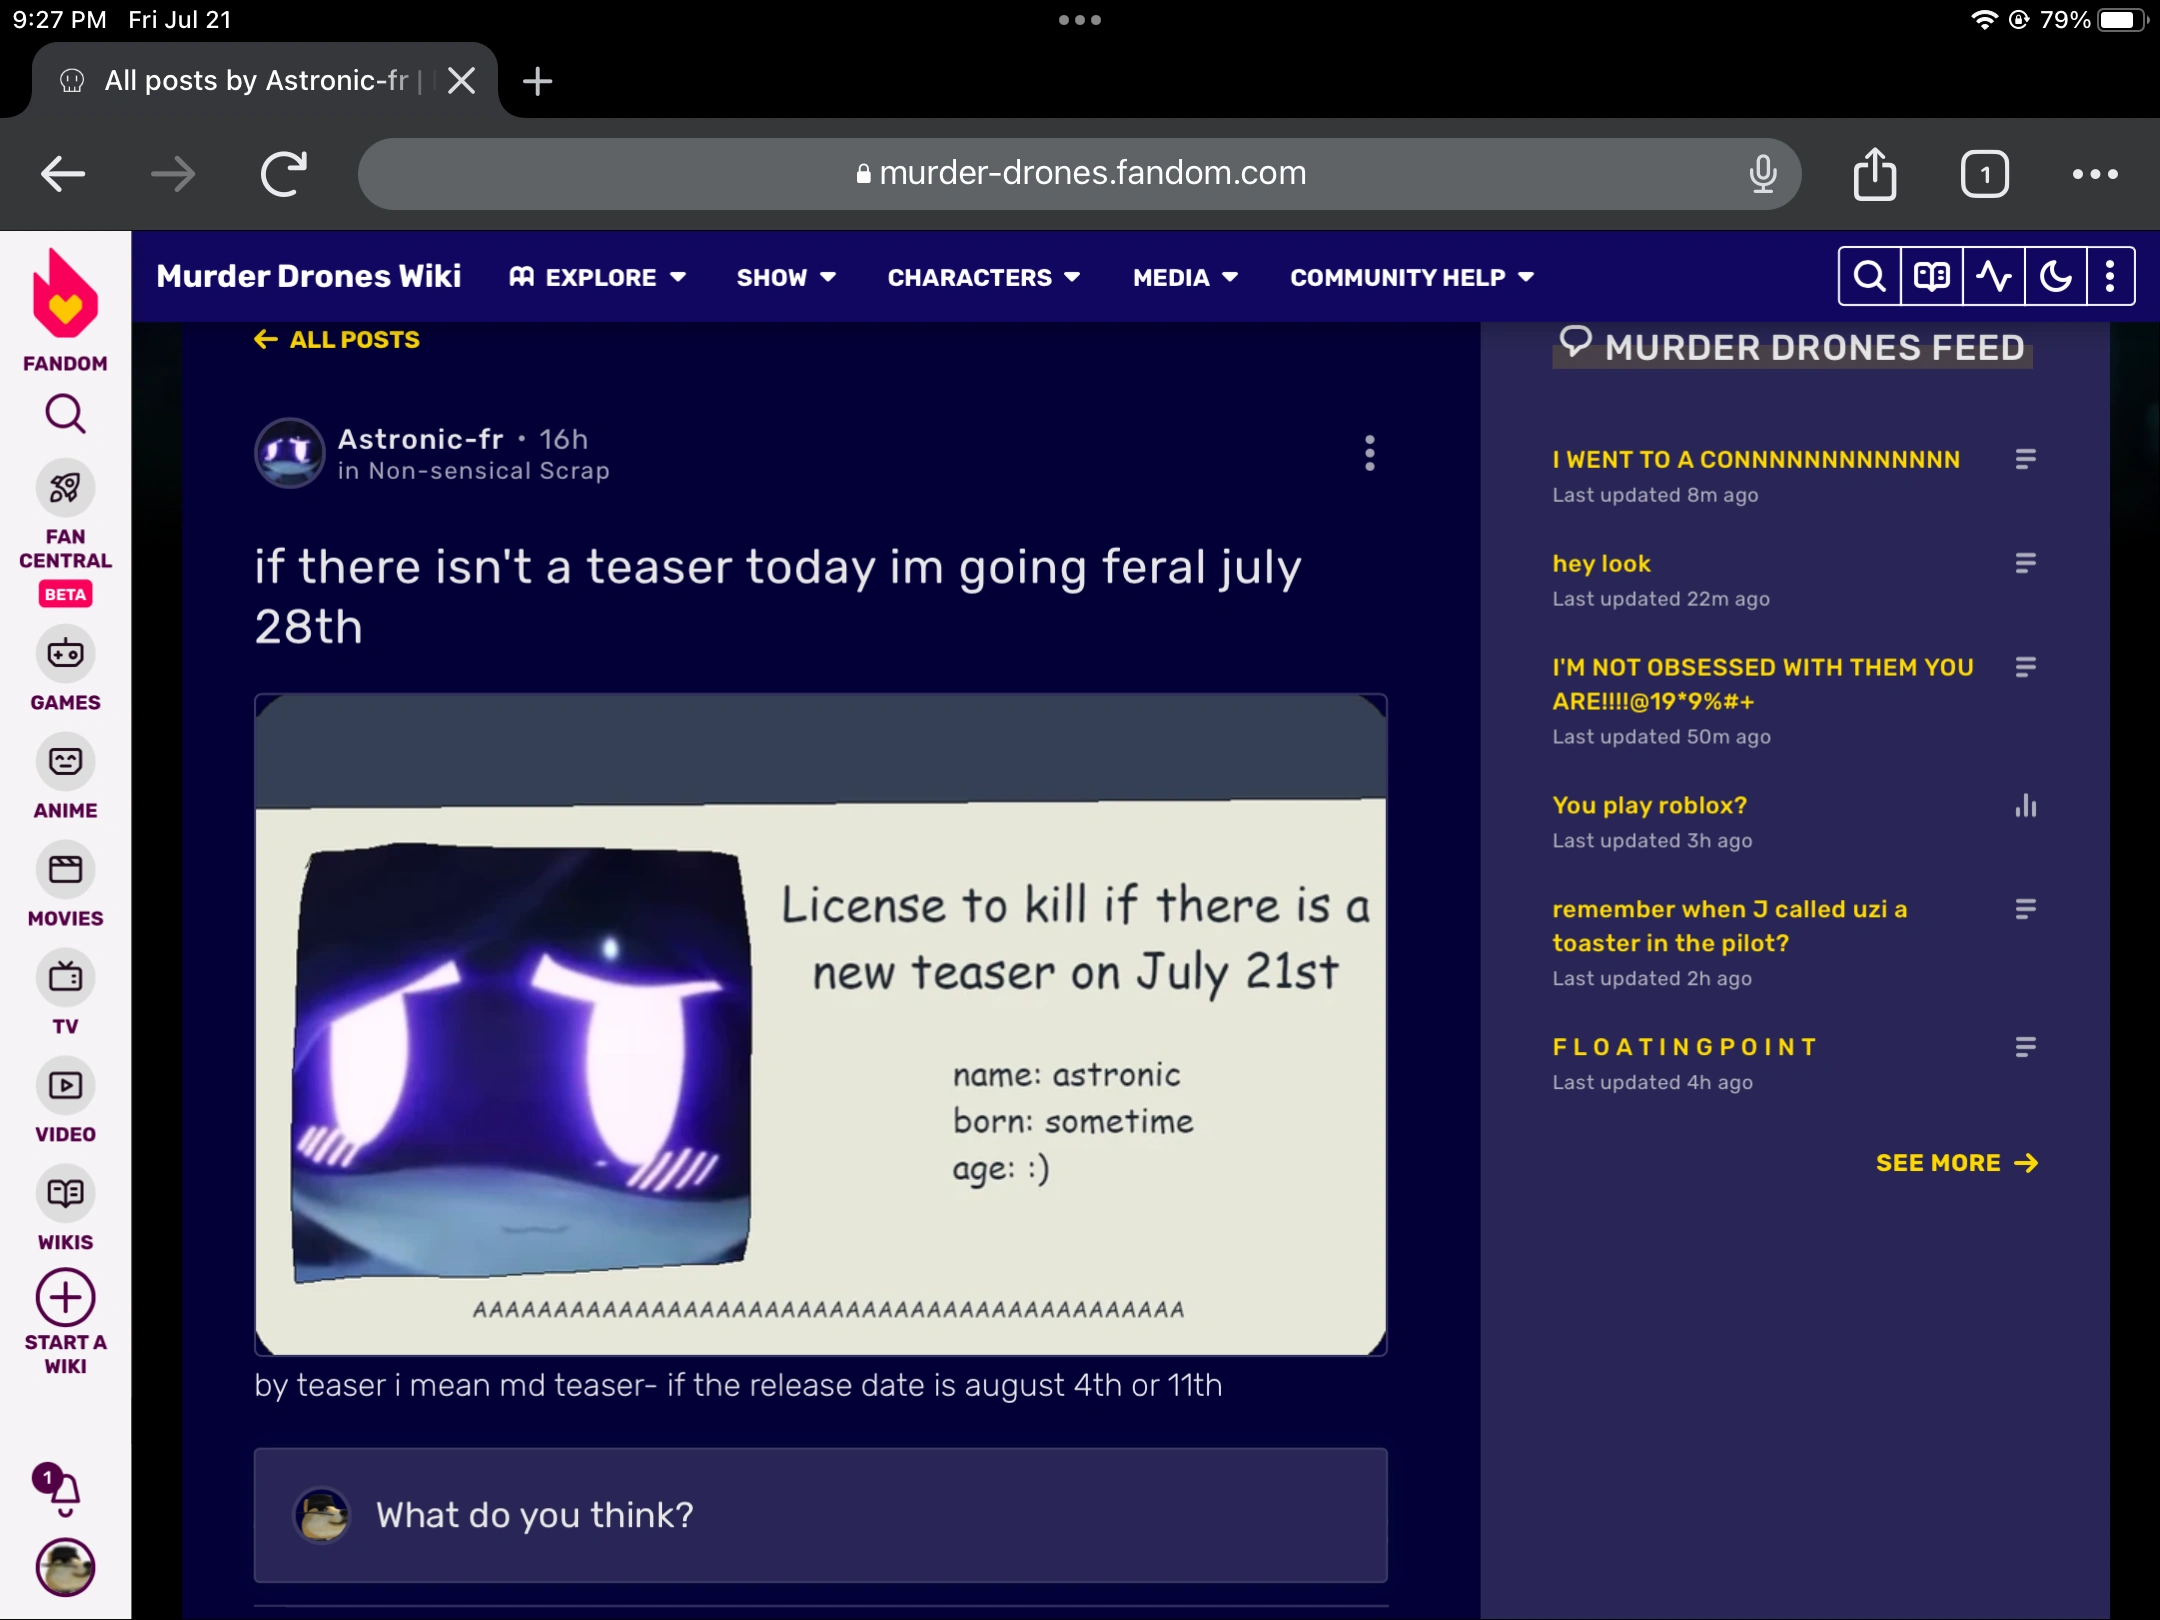The width and height of the screenshot is (2160, 1620).
Task: Expand the Explore dropdown menu
Action: (x=598, y=277)
